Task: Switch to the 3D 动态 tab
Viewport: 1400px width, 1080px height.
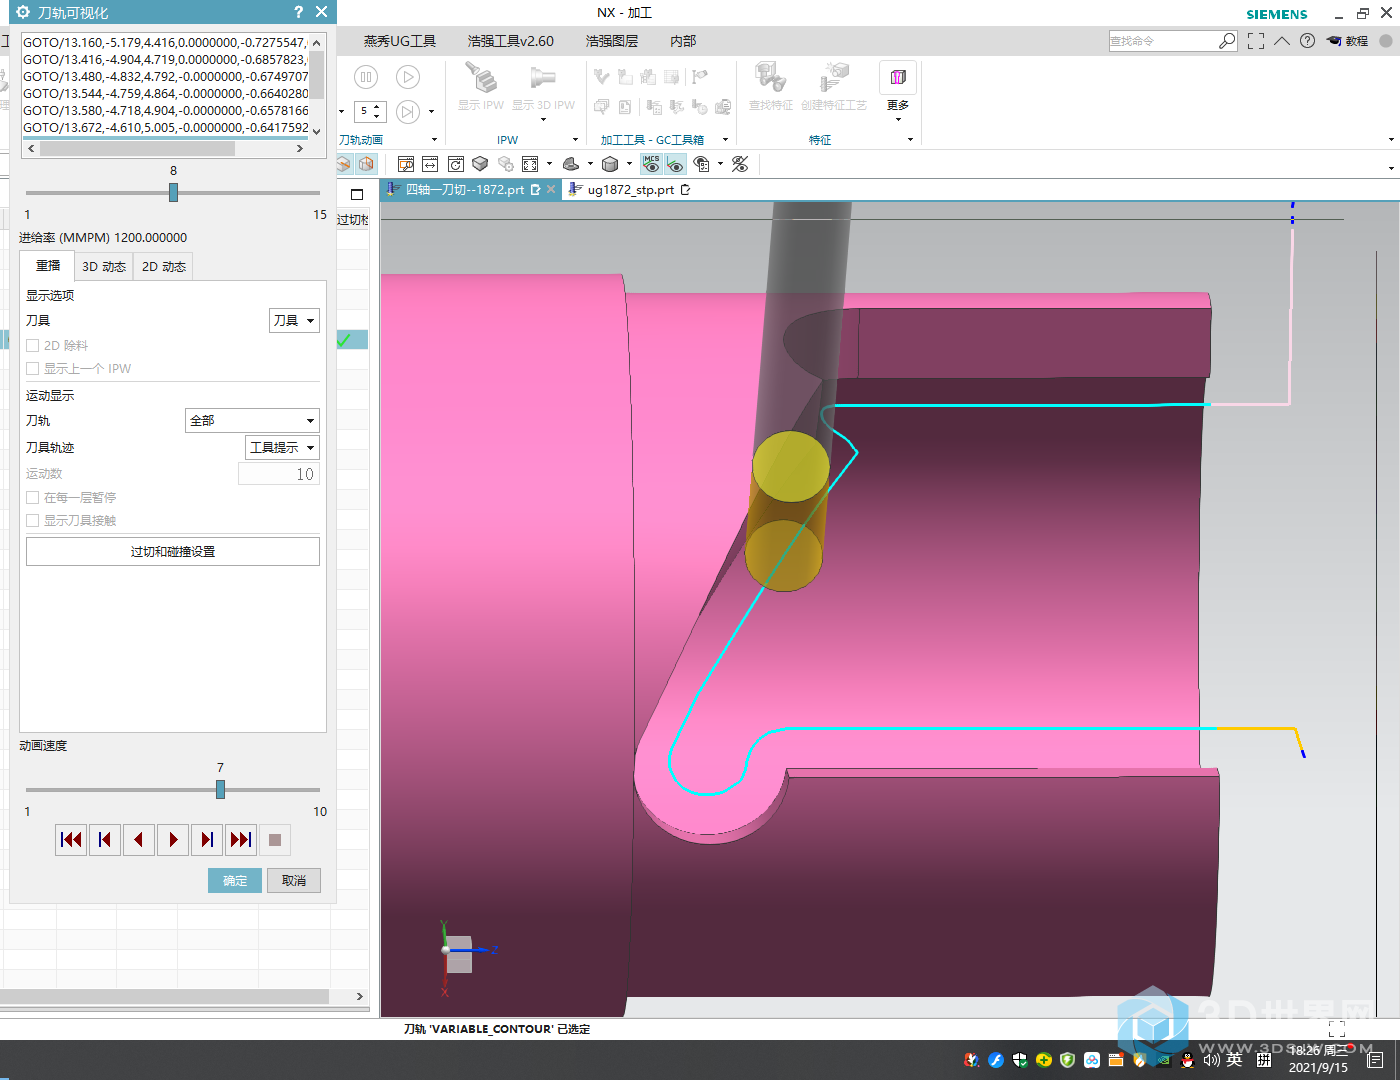Action: click(x=104, y=267)
